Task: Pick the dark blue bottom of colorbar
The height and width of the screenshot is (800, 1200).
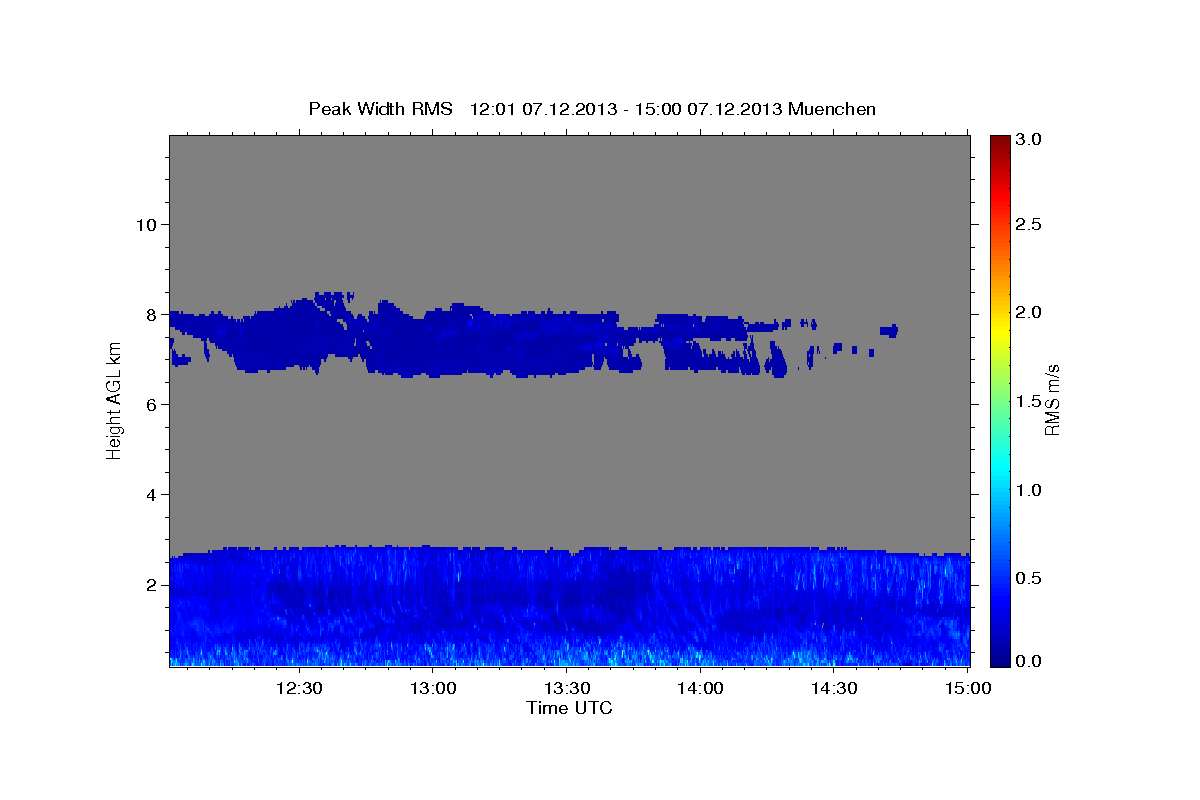Action: click(x=1000, y=660)
